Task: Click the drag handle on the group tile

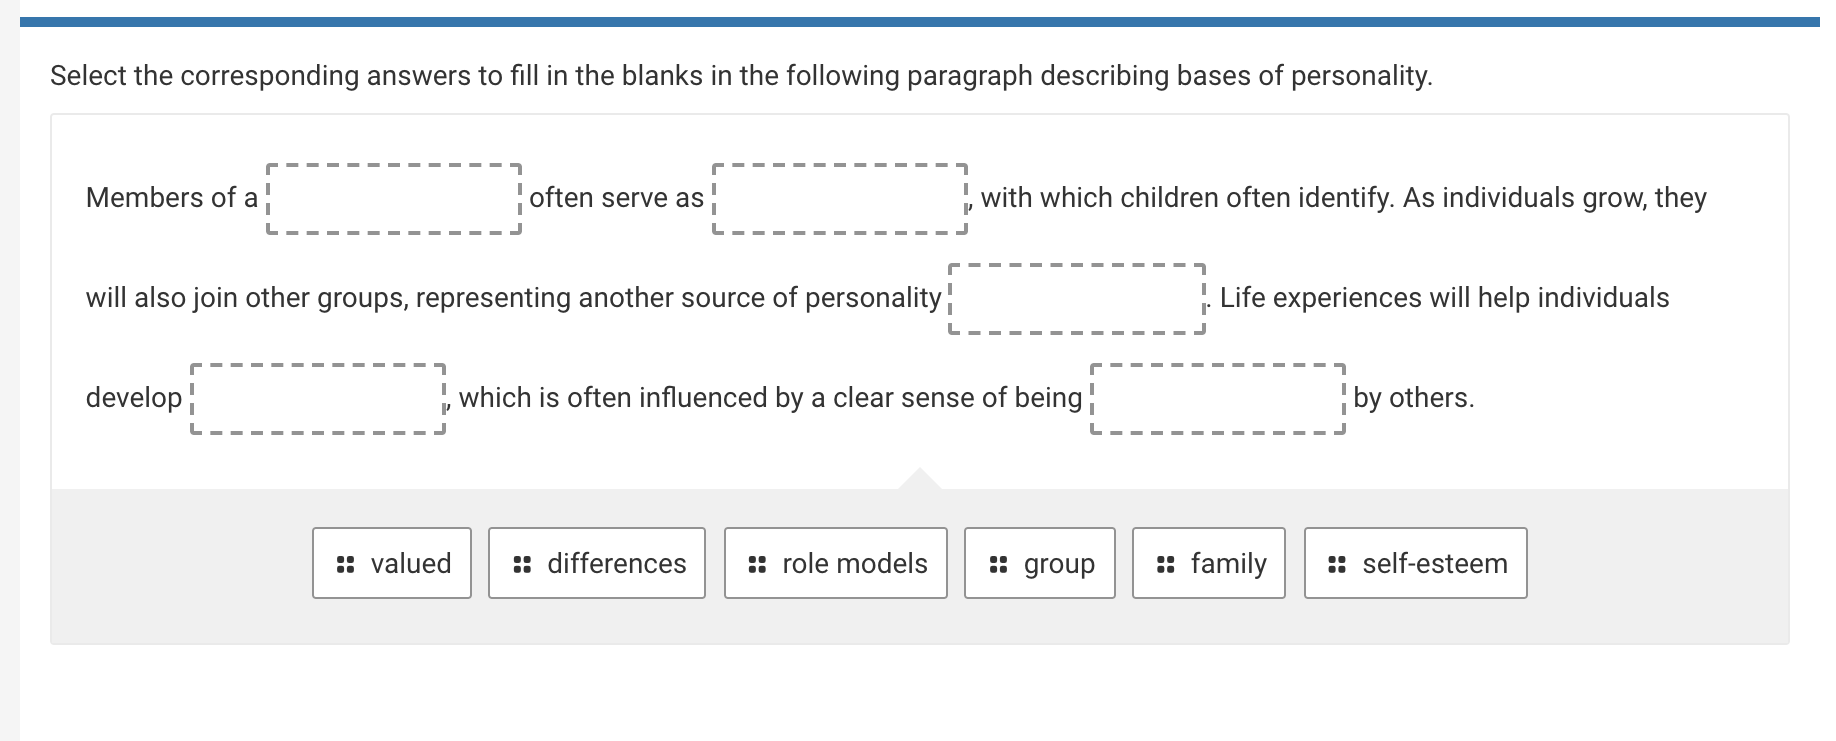Action: pyautogui.click(x=997, y=563)
